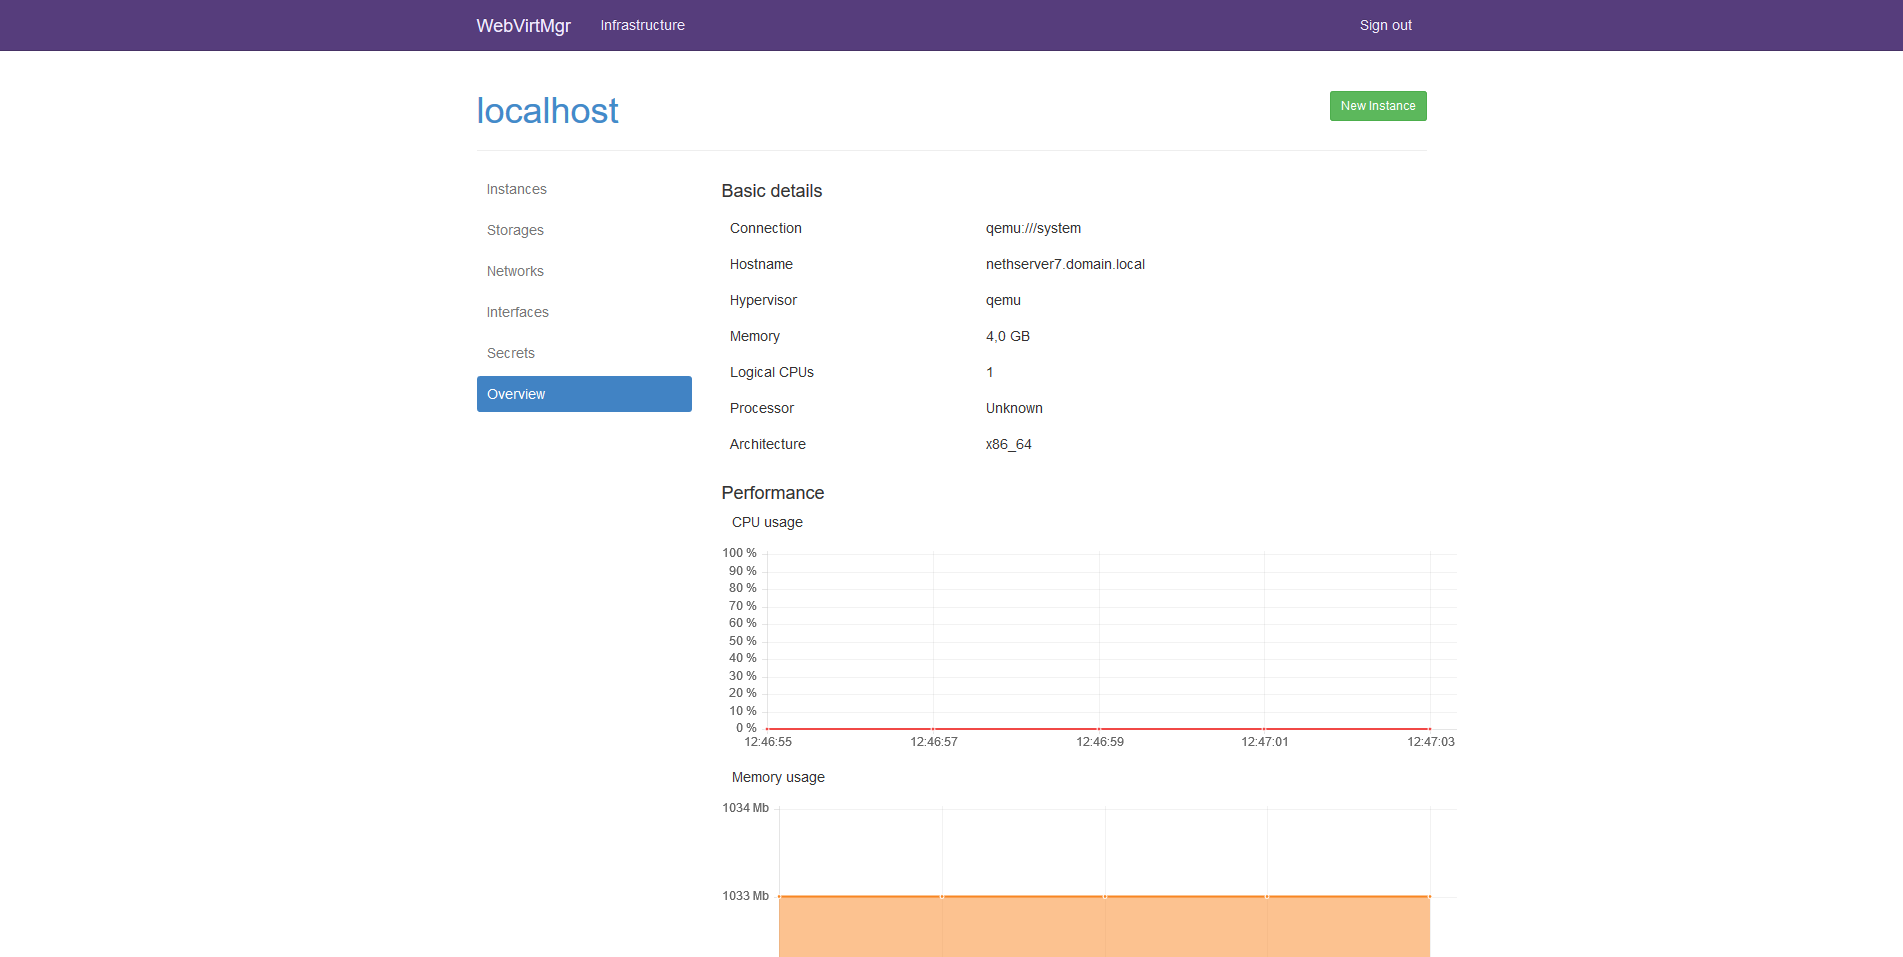Click the CPU chart point at 12:46:57
Screen dimensions: 1903x957
pyautogui.click(x=933, y=729)
